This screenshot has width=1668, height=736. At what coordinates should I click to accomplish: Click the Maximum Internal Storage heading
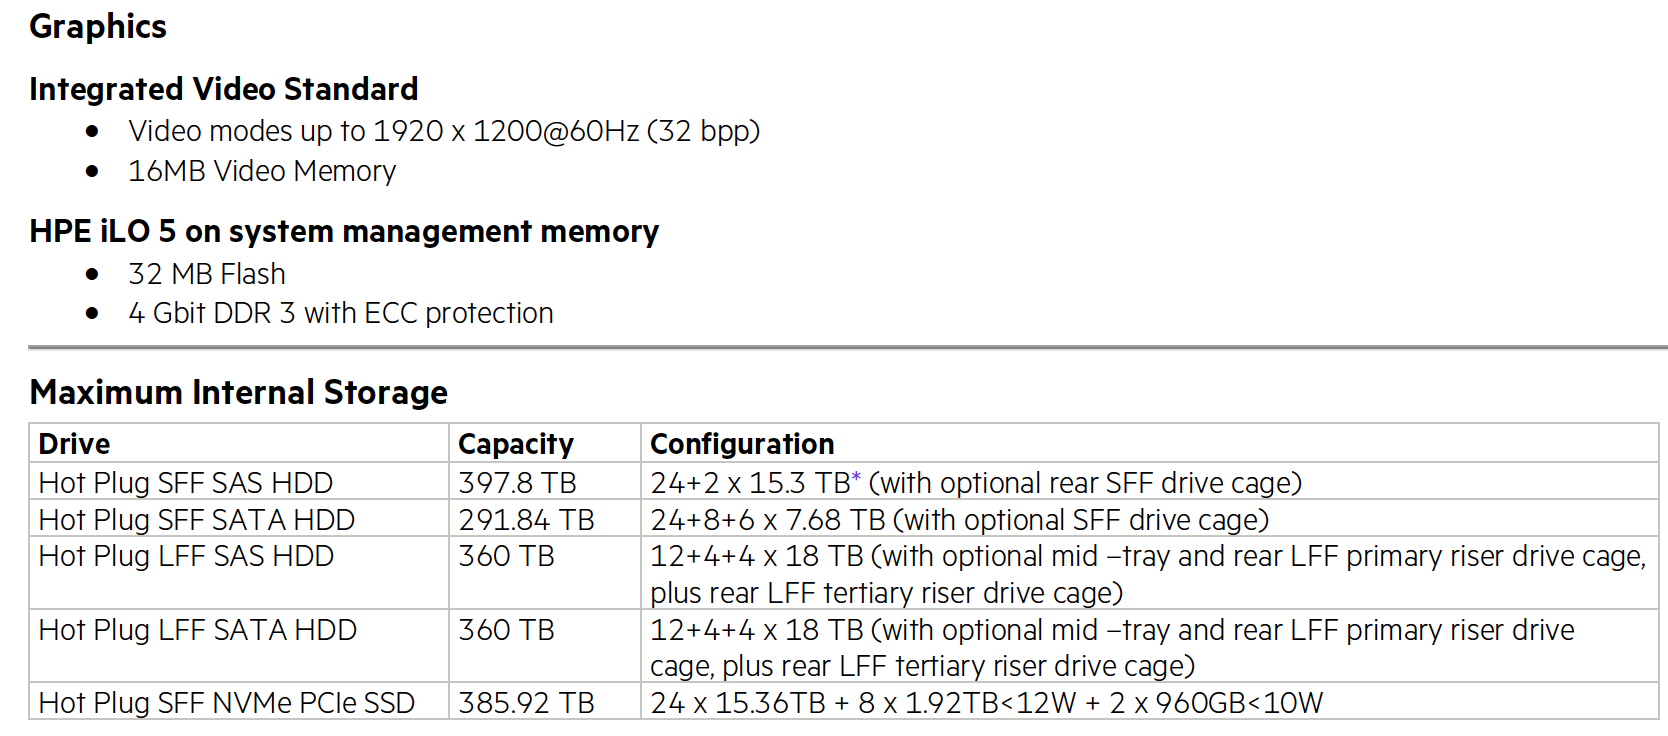point(239,392)
